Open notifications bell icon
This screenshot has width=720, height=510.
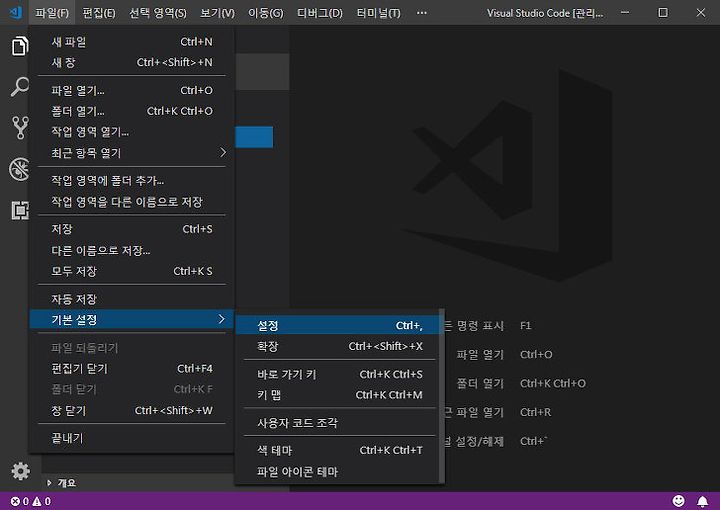[x=703, y=501]
